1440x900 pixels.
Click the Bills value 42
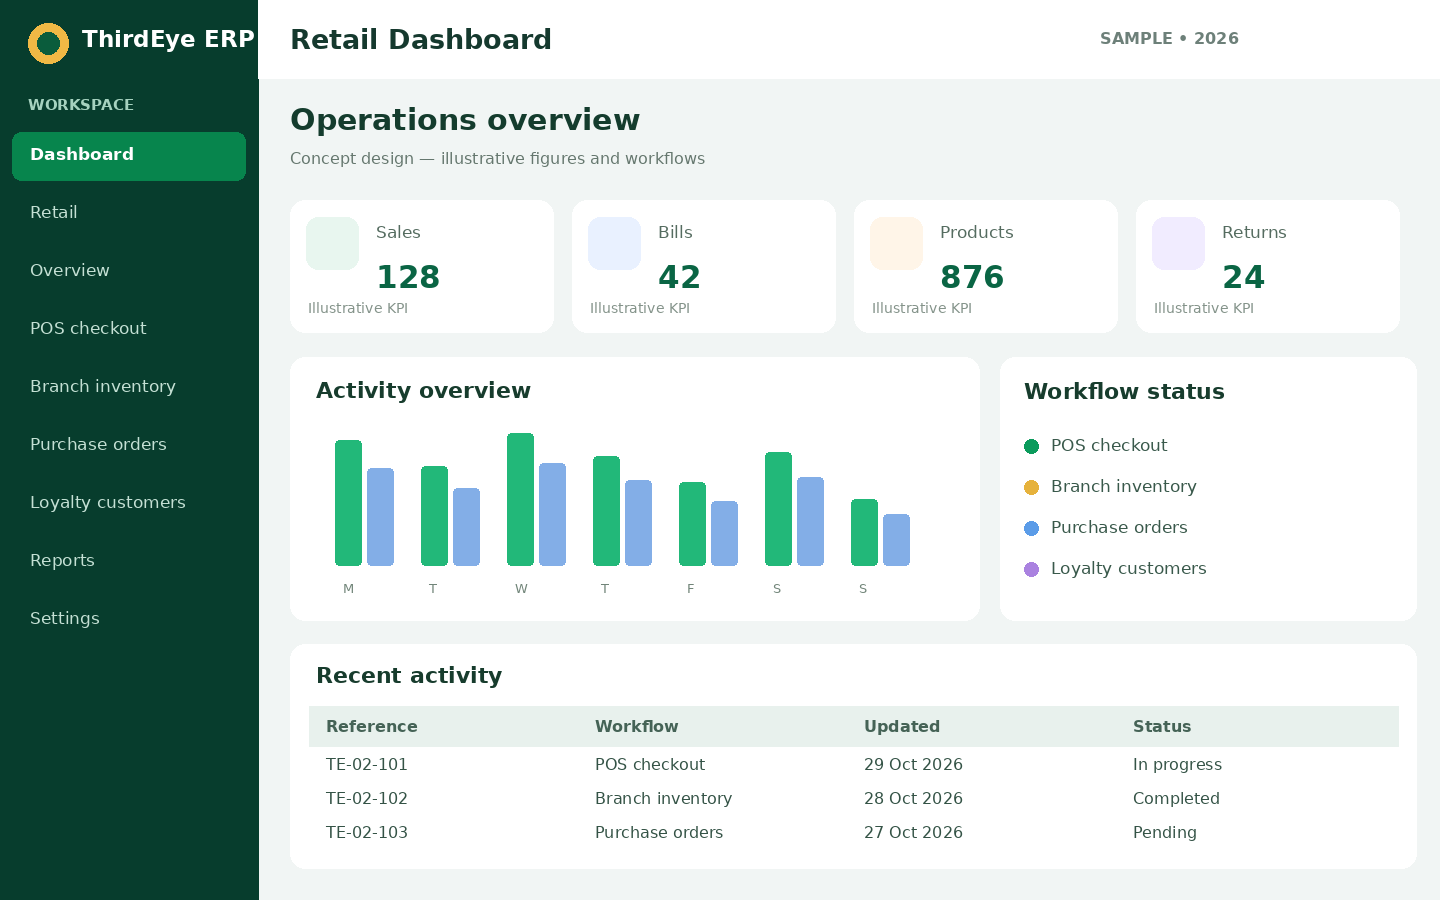[679, 277]
